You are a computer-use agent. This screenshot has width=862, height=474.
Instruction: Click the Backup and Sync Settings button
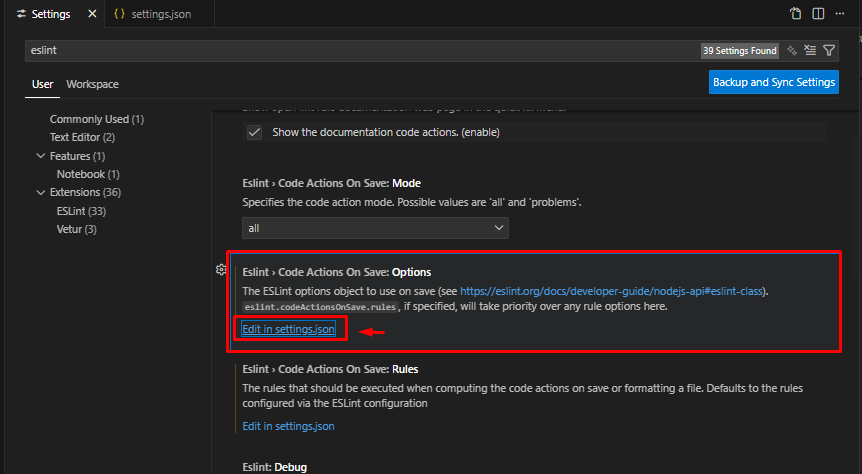(x=773, y=82)
